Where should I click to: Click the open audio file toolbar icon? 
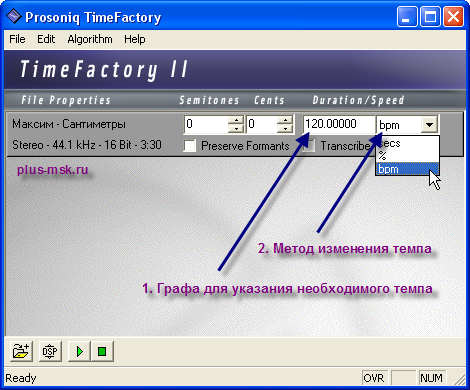pos(21,351)
